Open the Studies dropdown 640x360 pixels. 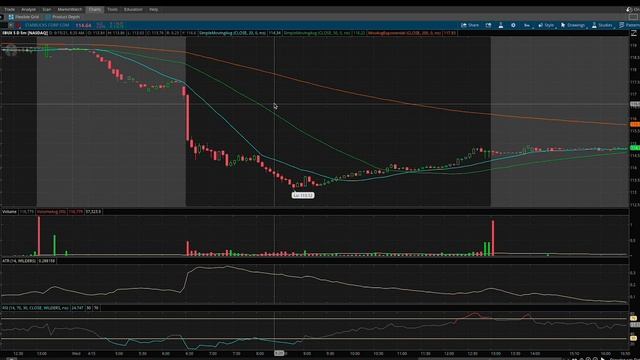pos(602,25)
